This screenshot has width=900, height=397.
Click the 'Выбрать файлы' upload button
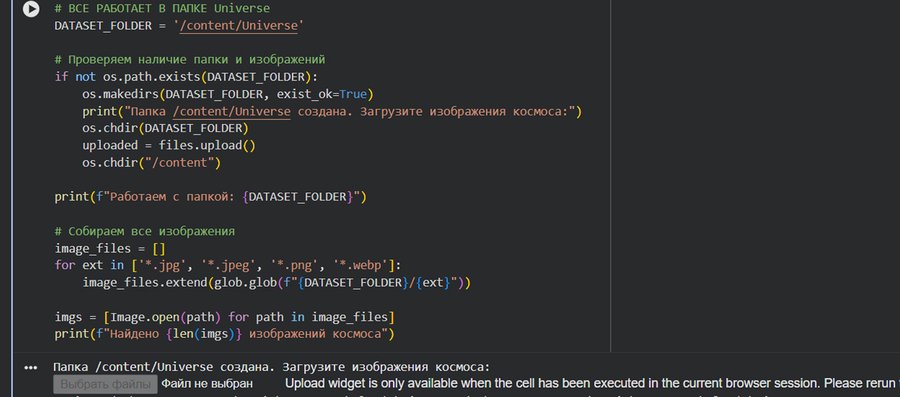click(x=106, y=384)
